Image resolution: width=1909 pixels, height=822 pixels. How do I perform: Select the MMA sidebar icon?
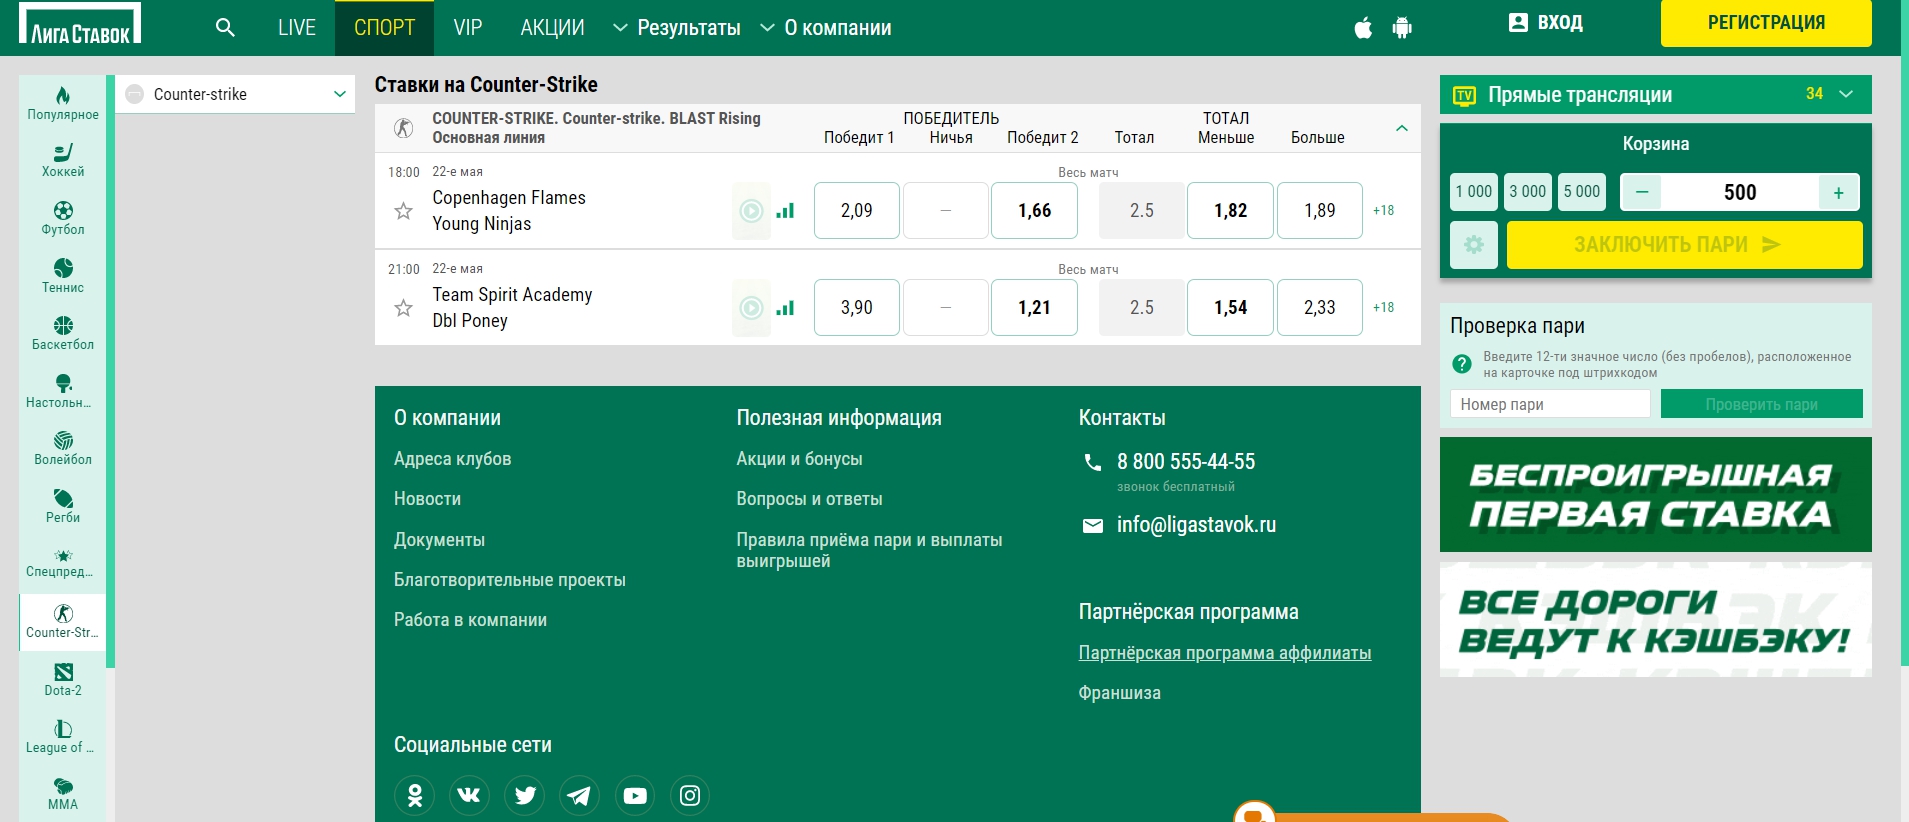pyautogui.click(x=63, y=794)
